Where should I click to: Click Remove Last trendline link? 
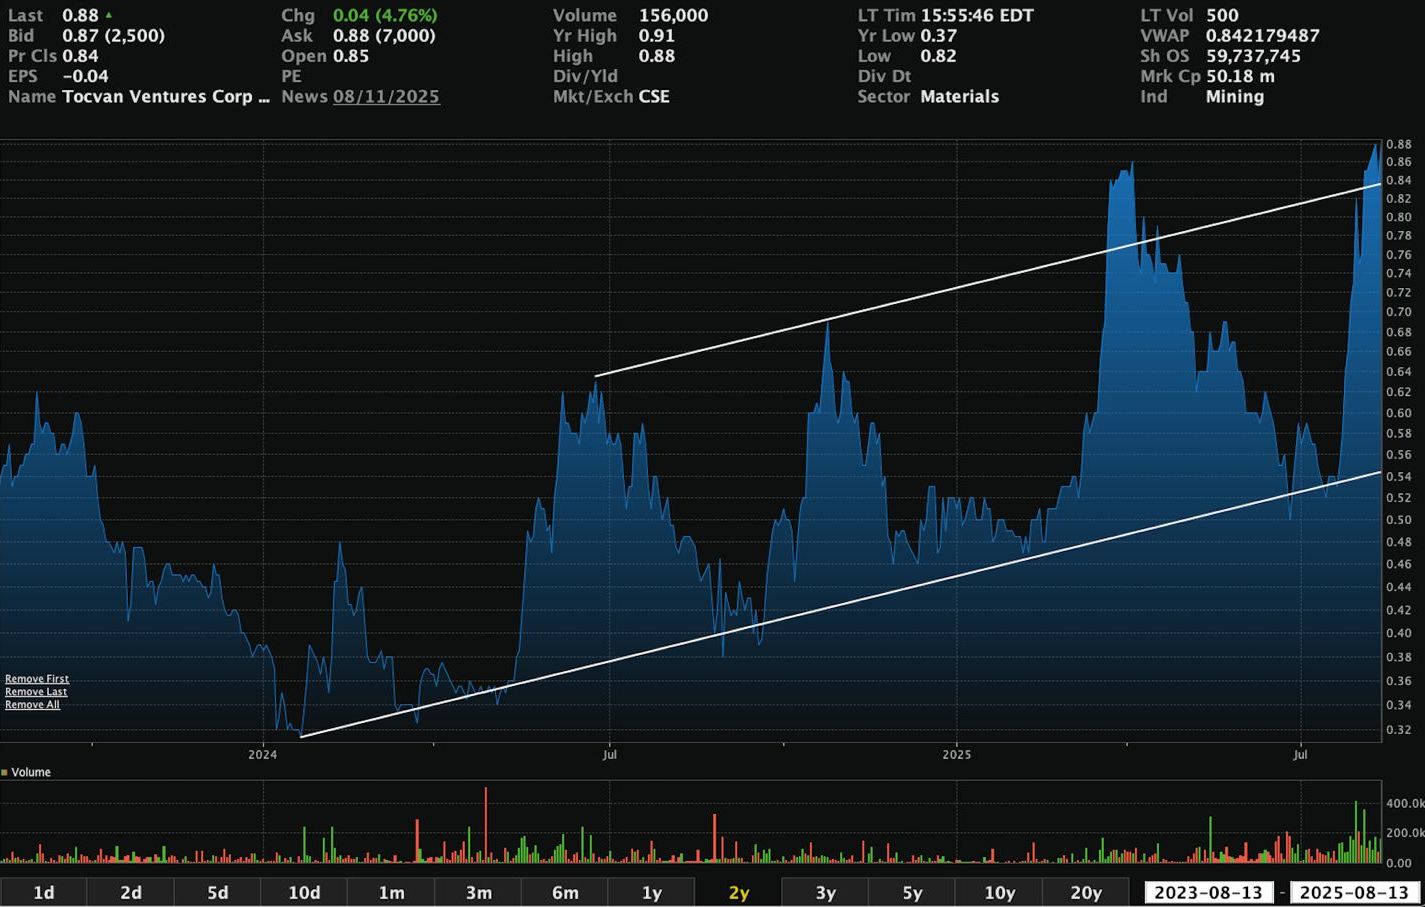(36, 692)
